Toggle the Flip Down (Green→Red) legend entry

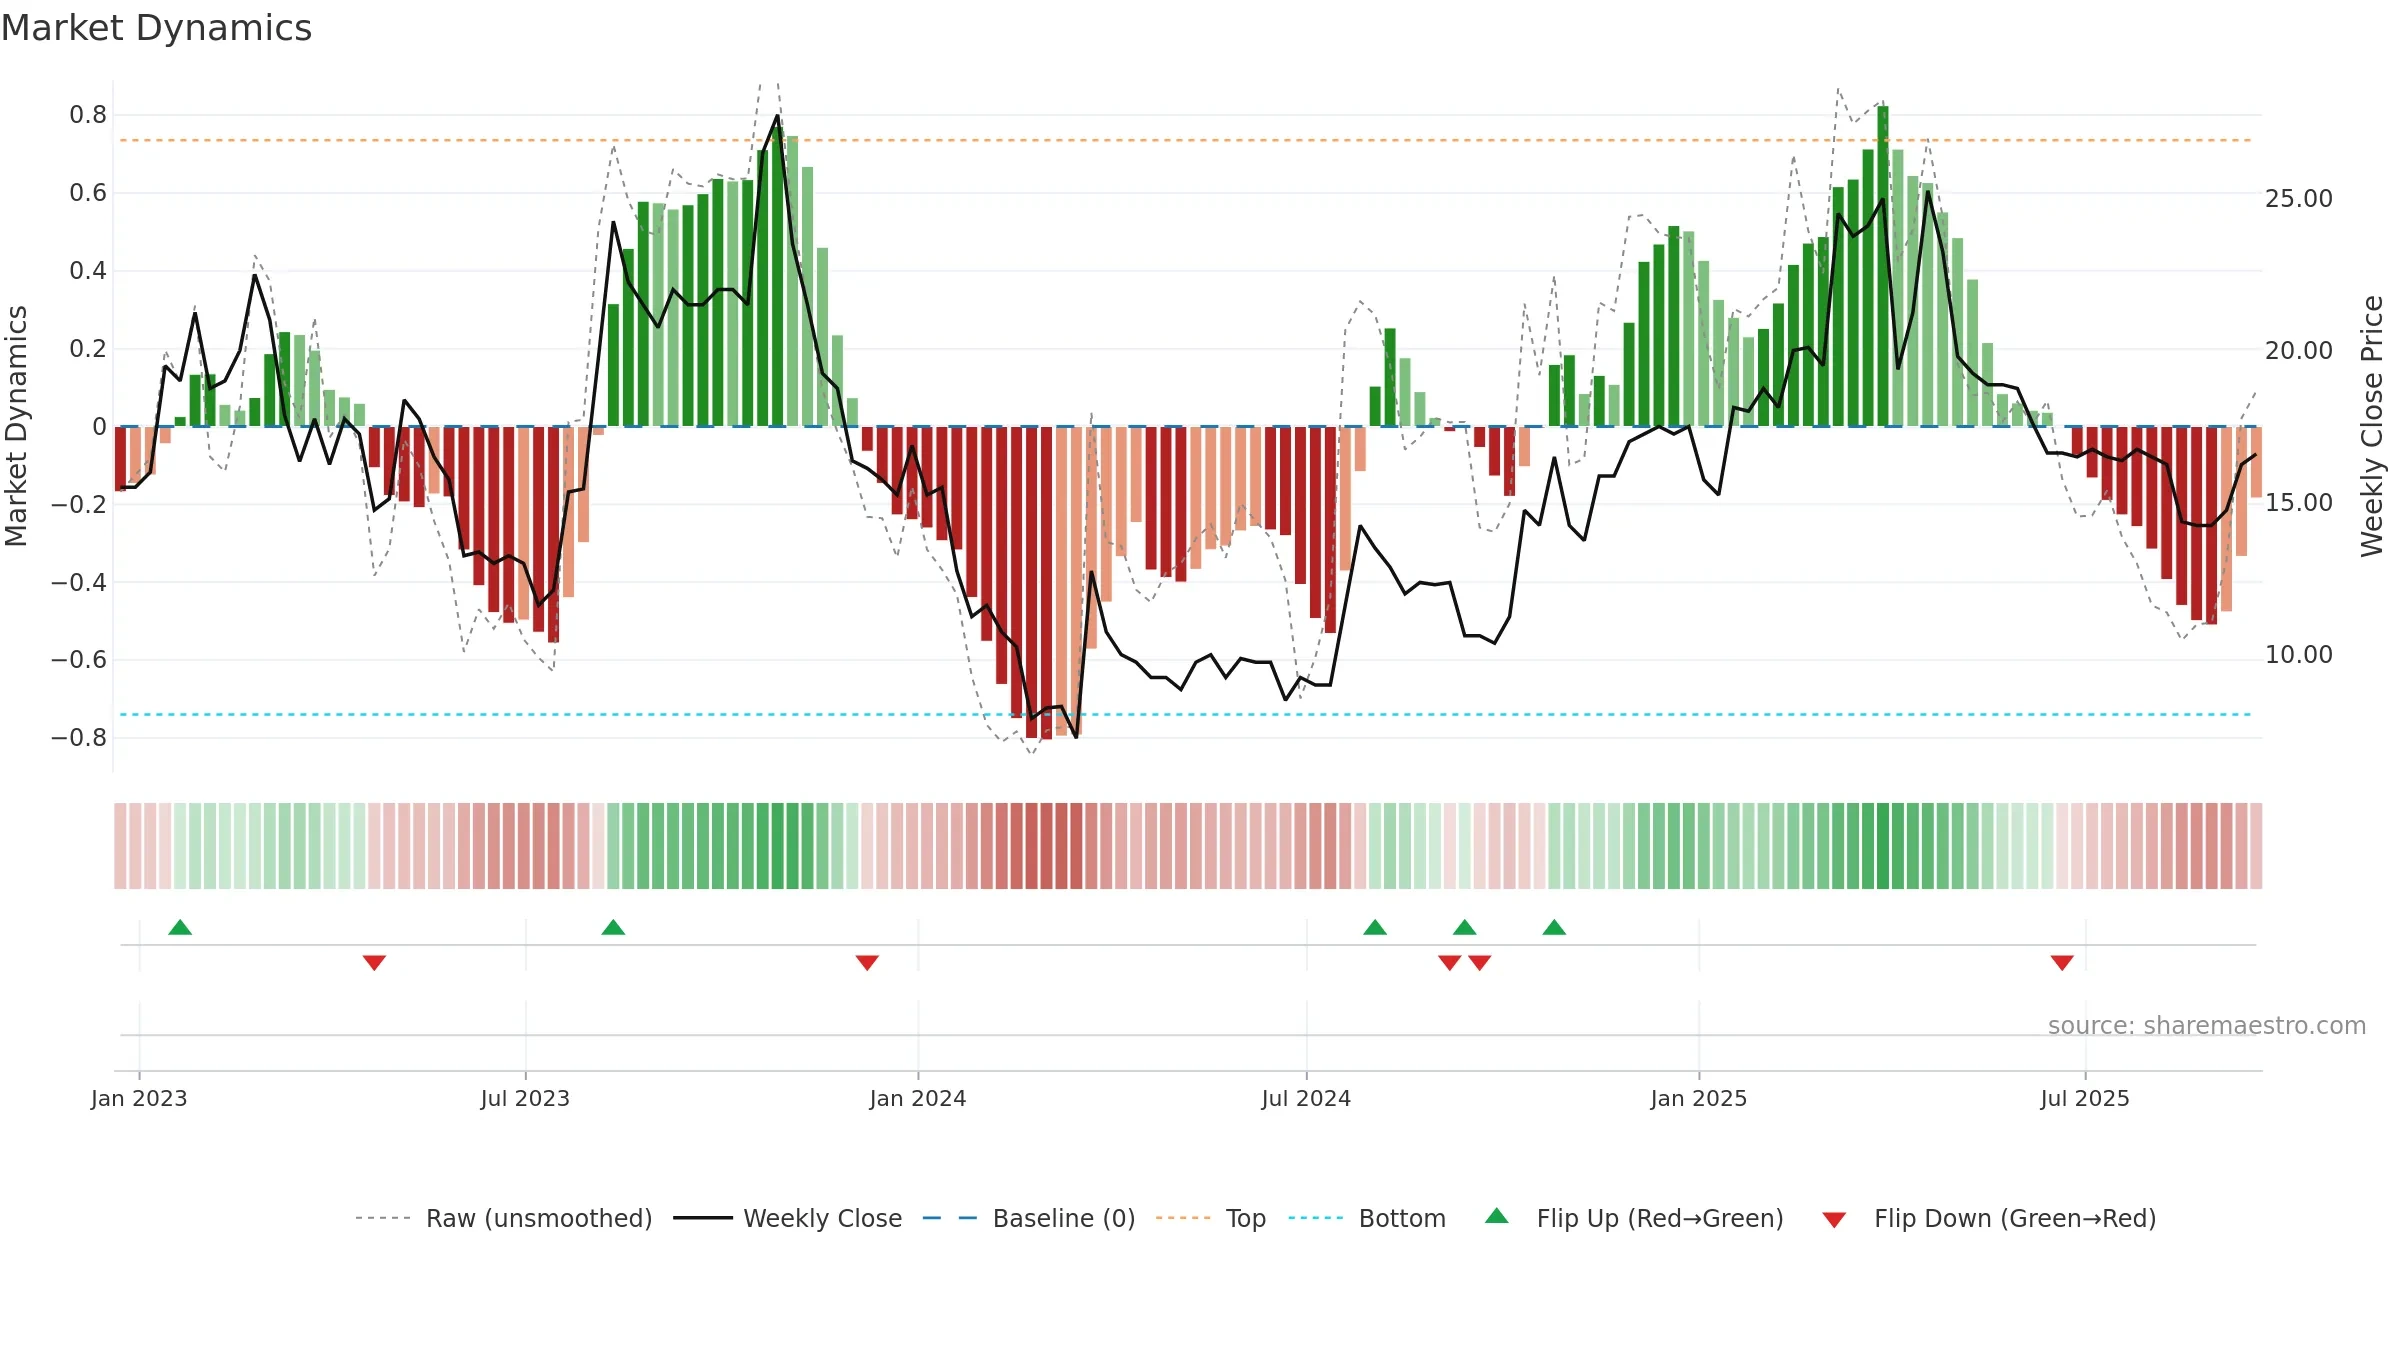1989,1218
